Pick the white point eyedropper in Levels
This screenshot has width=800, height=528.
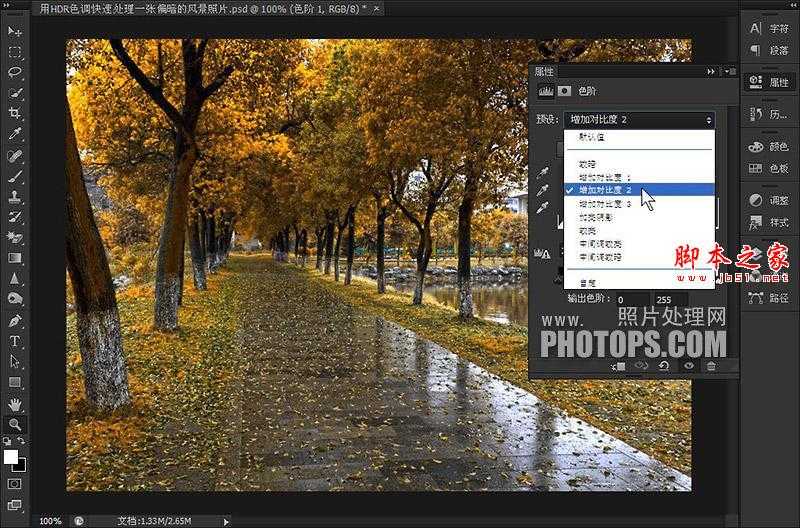(x=543, y=208)
